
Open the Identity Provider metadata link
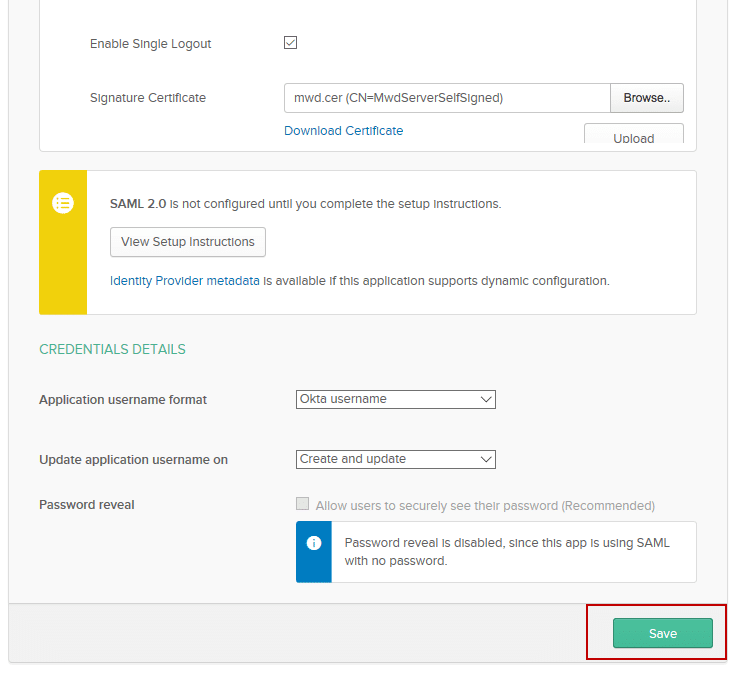(184, 281)
